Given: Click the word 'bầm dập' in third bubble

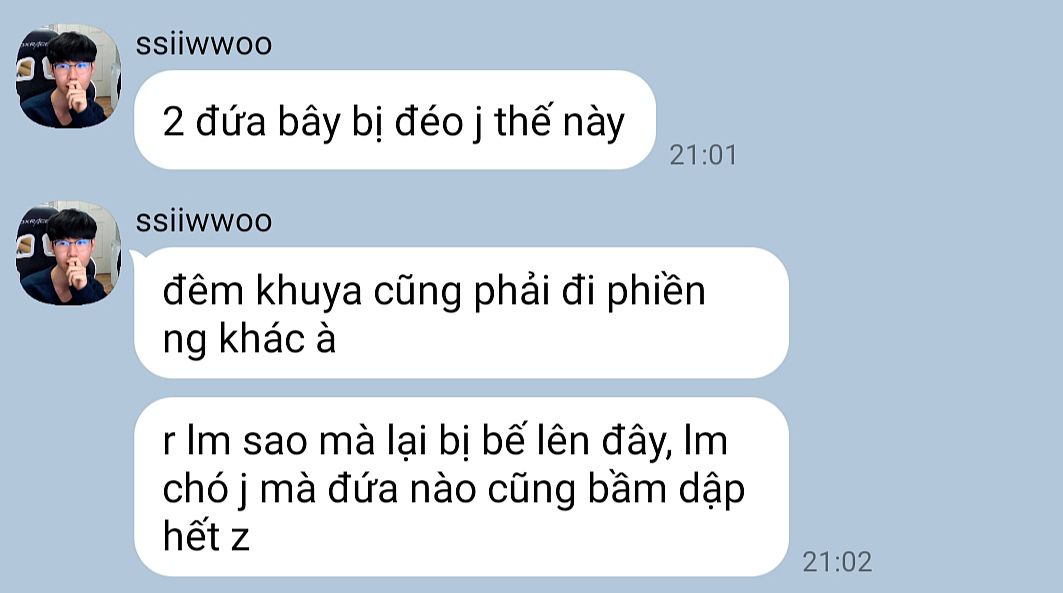Looking at the screenshot, I should (x=666, y=489).
